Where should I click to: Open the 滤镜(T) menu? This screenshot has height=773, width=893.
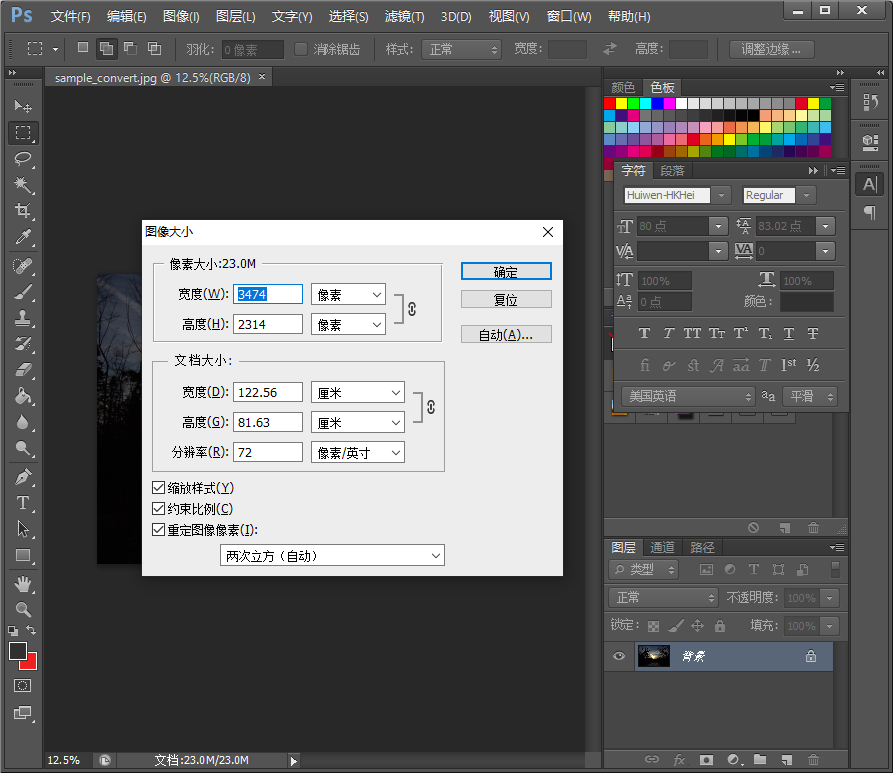(x=404, y=17)
